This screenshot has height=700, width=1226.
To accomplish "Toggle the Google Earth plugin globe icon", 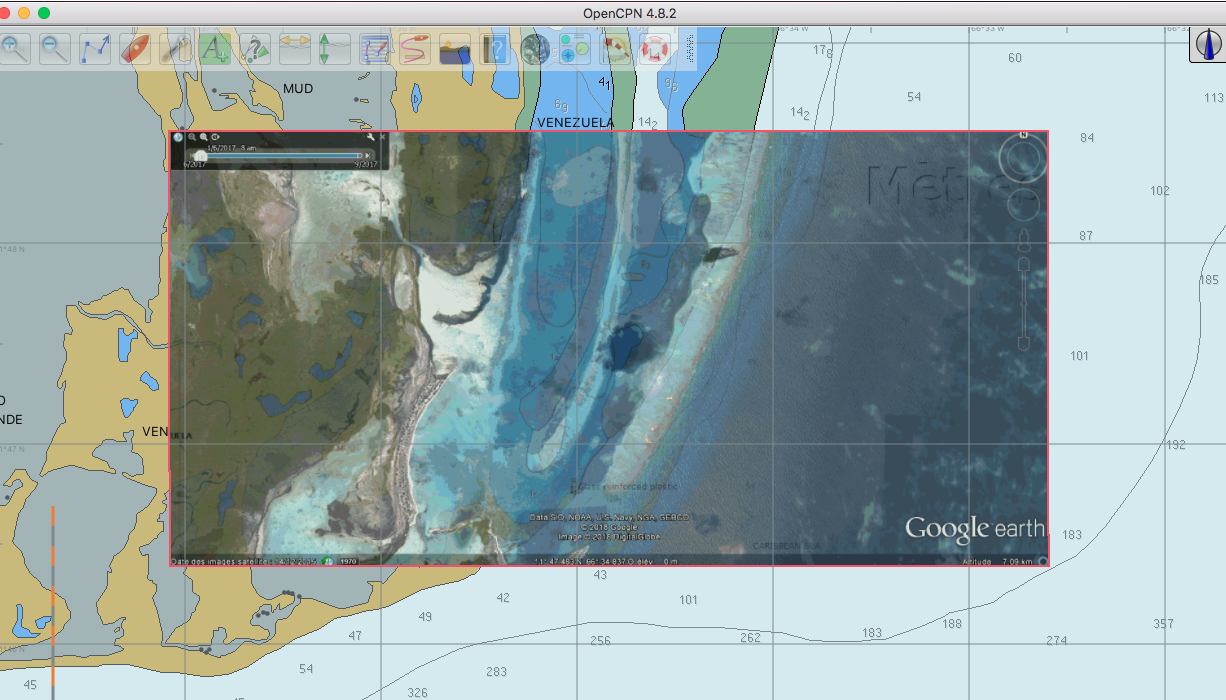I will click(x=536, y=49).
